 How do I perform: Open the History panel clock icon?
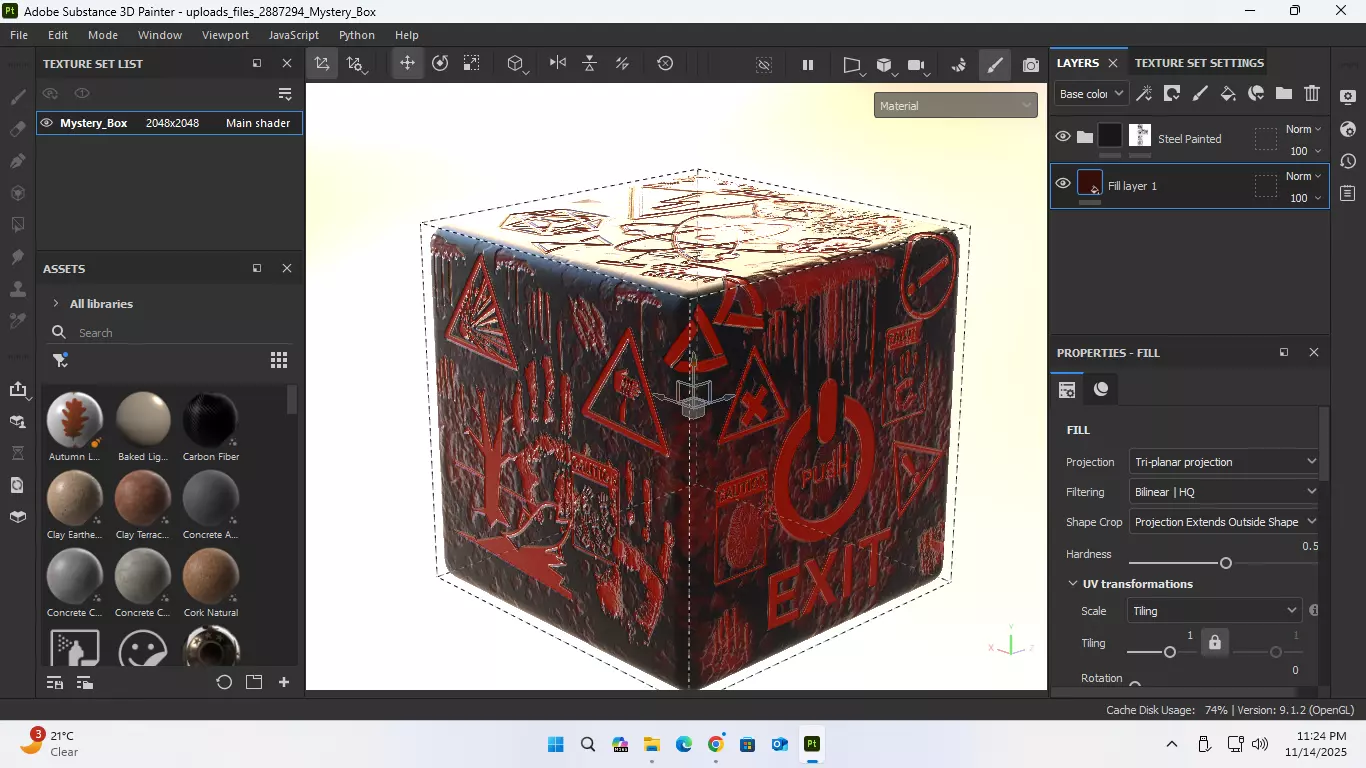[1348, 161]
